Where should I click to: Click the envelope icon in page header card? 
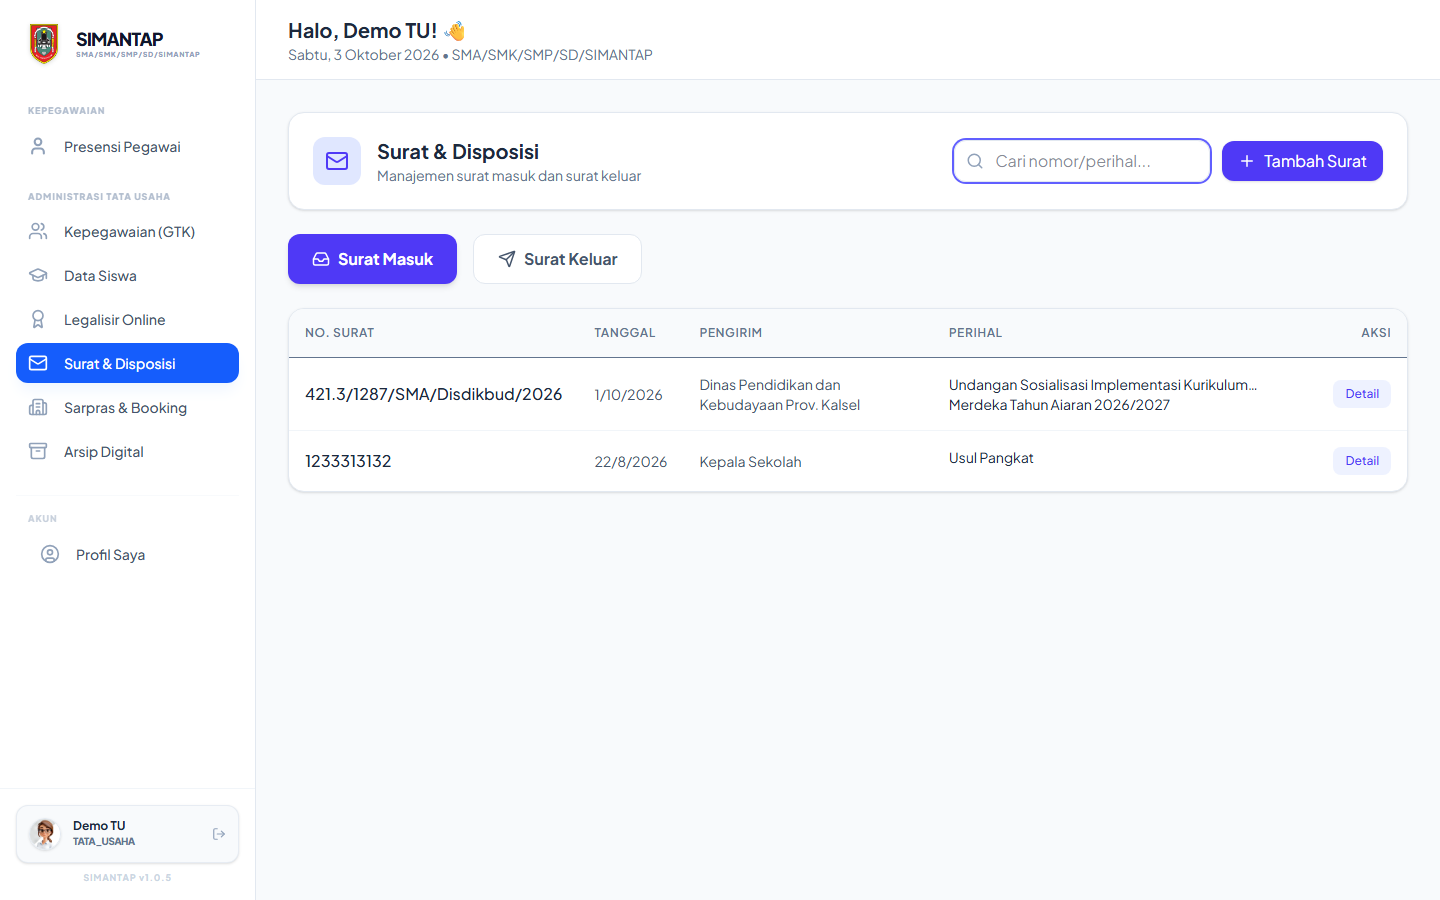click(337, 161)
